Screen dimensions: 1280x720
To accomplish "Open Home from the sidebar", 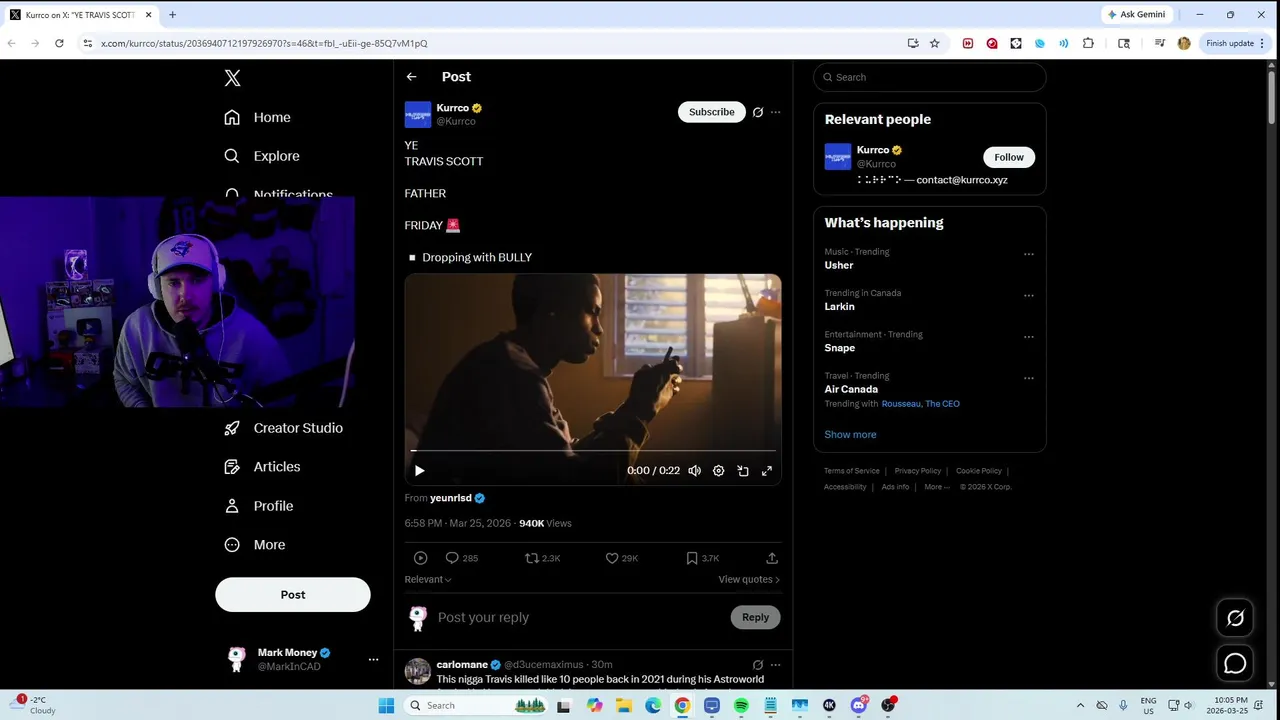I will (258, 117).
